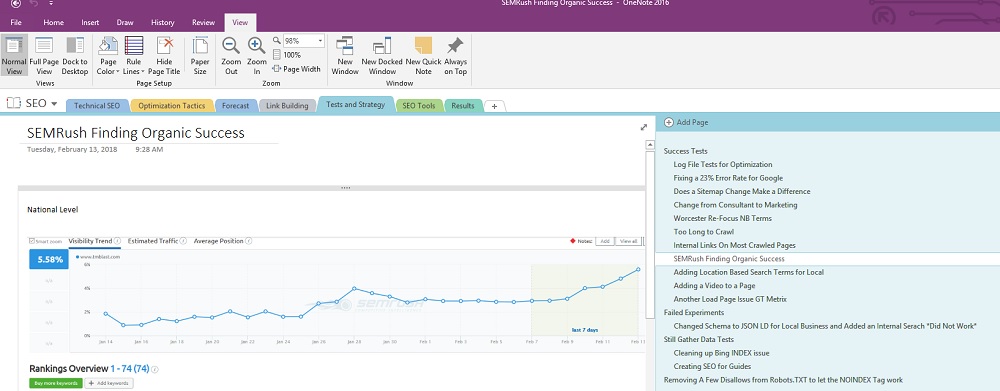Click the Zoom In magnifier
The height and width of the screenshot is (391, 1000).
point(257,55)
